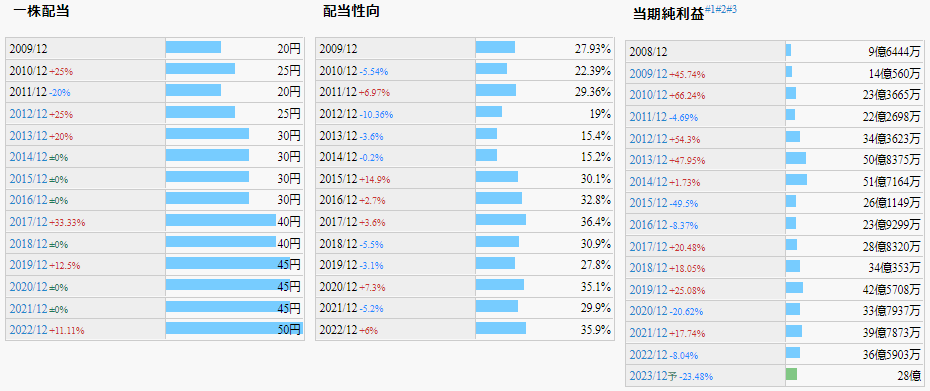
Task: Click the 当期純利益 heading
Action: 668,14
